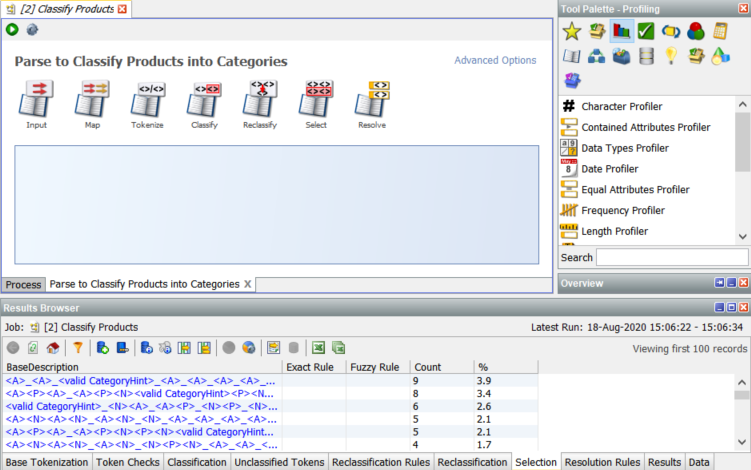Viewport: 751px width, 470px height.
Task: Run the process with green play button
Action: pyautogui.click(x=12, y=30)
